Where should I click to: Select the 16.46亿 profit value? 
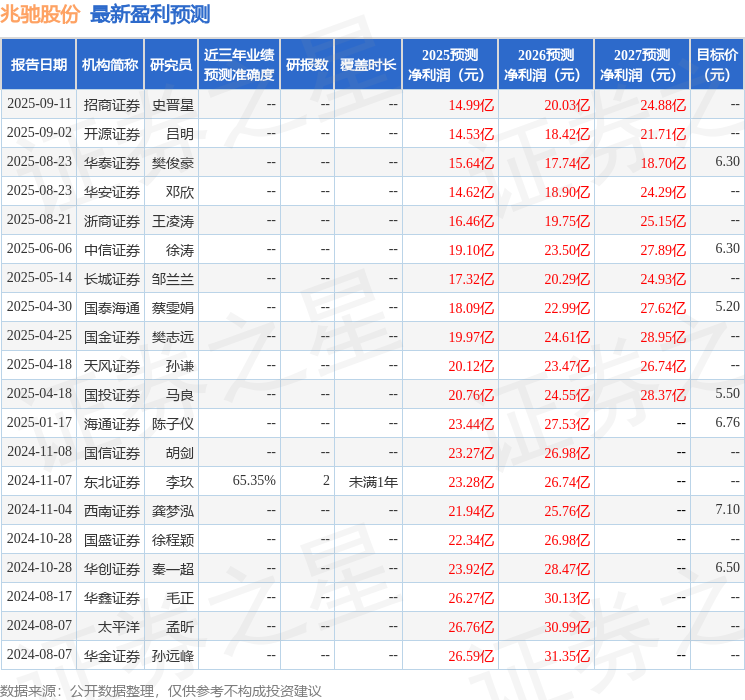click(x=471, y=221)
